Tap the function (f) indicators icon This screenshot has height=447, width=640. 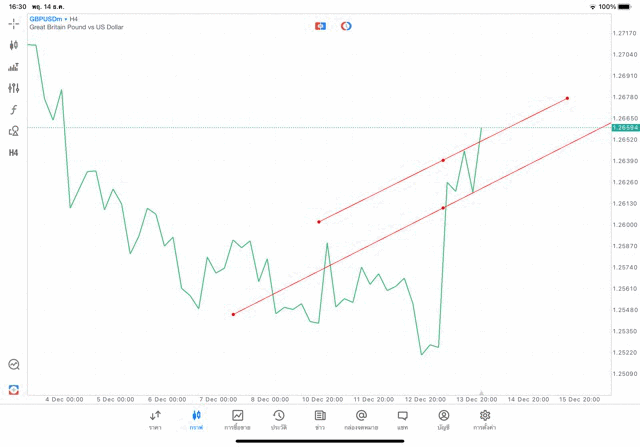pyautogui.click(x=14, y=110)
